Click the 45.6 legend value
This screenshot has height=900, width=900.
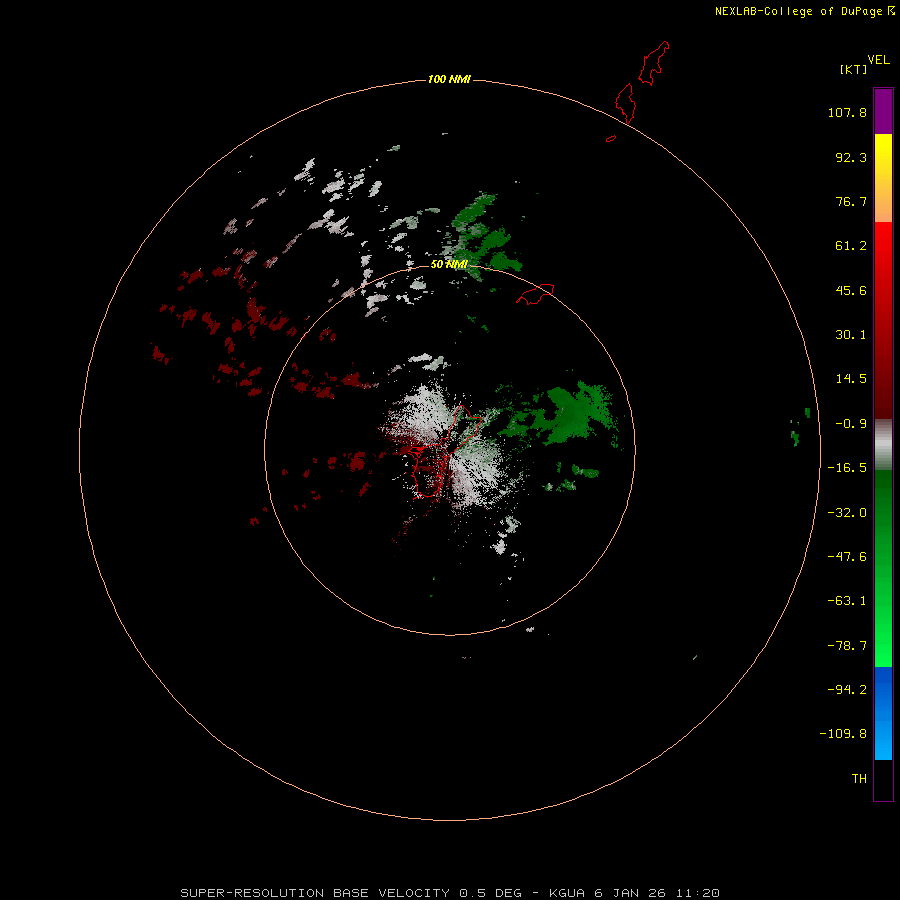[851, 290]
